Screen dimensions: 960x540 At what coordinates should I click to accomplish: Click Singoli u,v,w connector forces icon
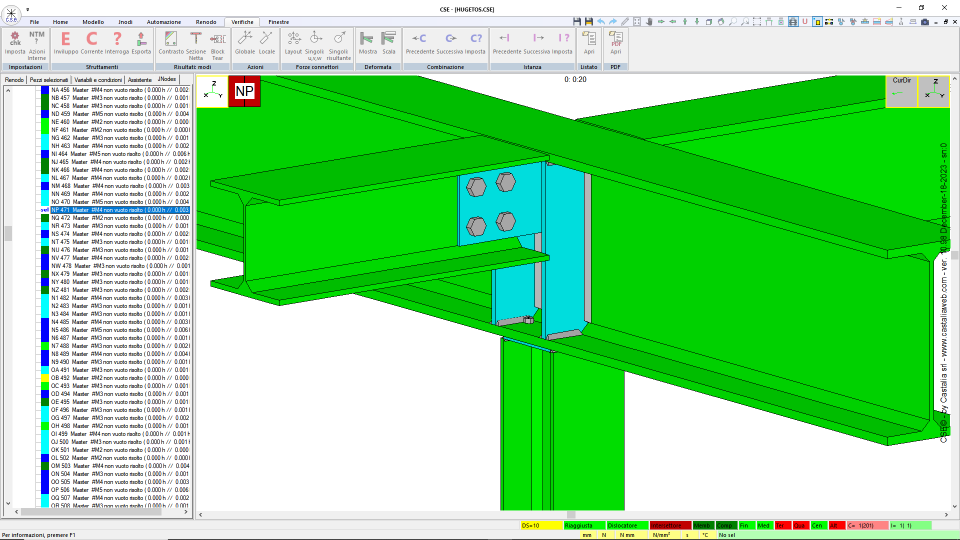[315, 44]
